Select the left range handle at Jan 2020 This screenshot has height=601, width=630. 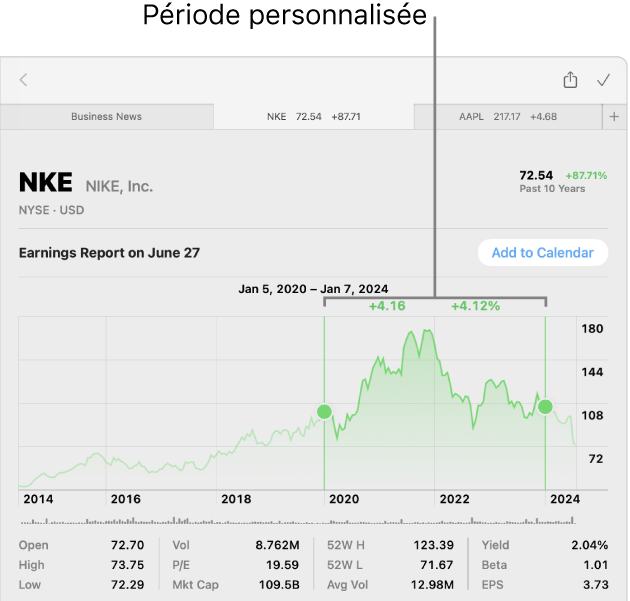324,411
